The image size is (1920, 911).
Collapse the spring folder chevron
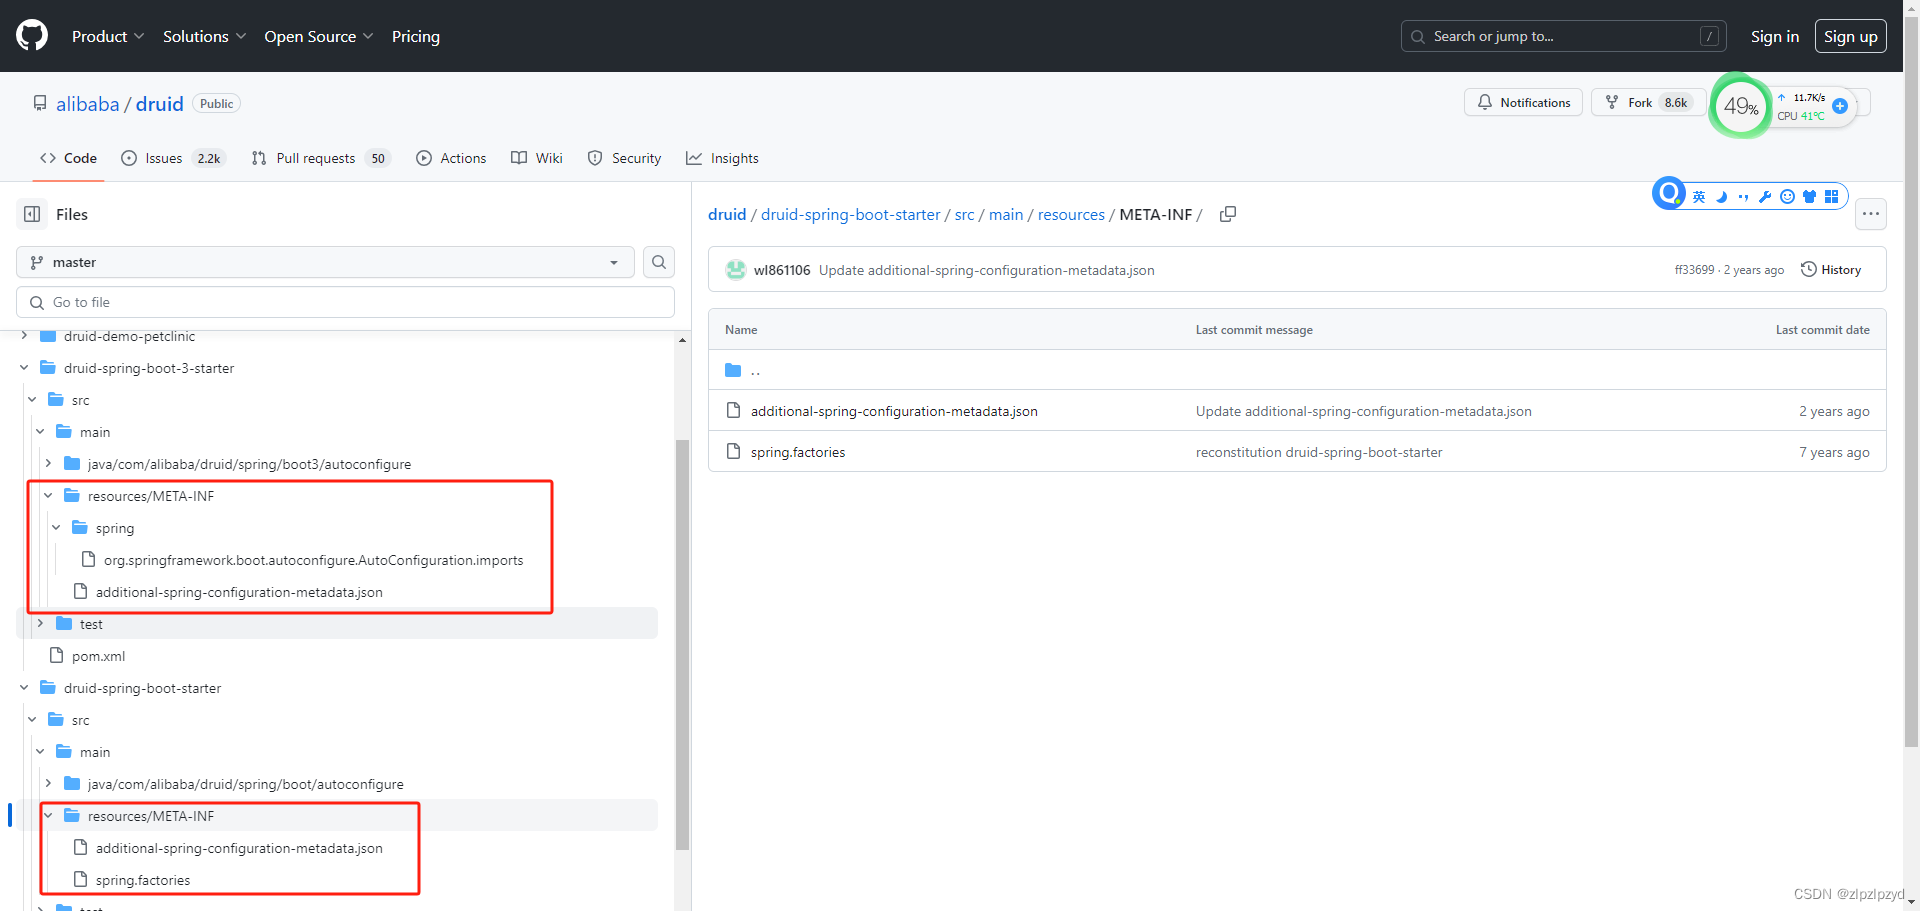[56, 528]
